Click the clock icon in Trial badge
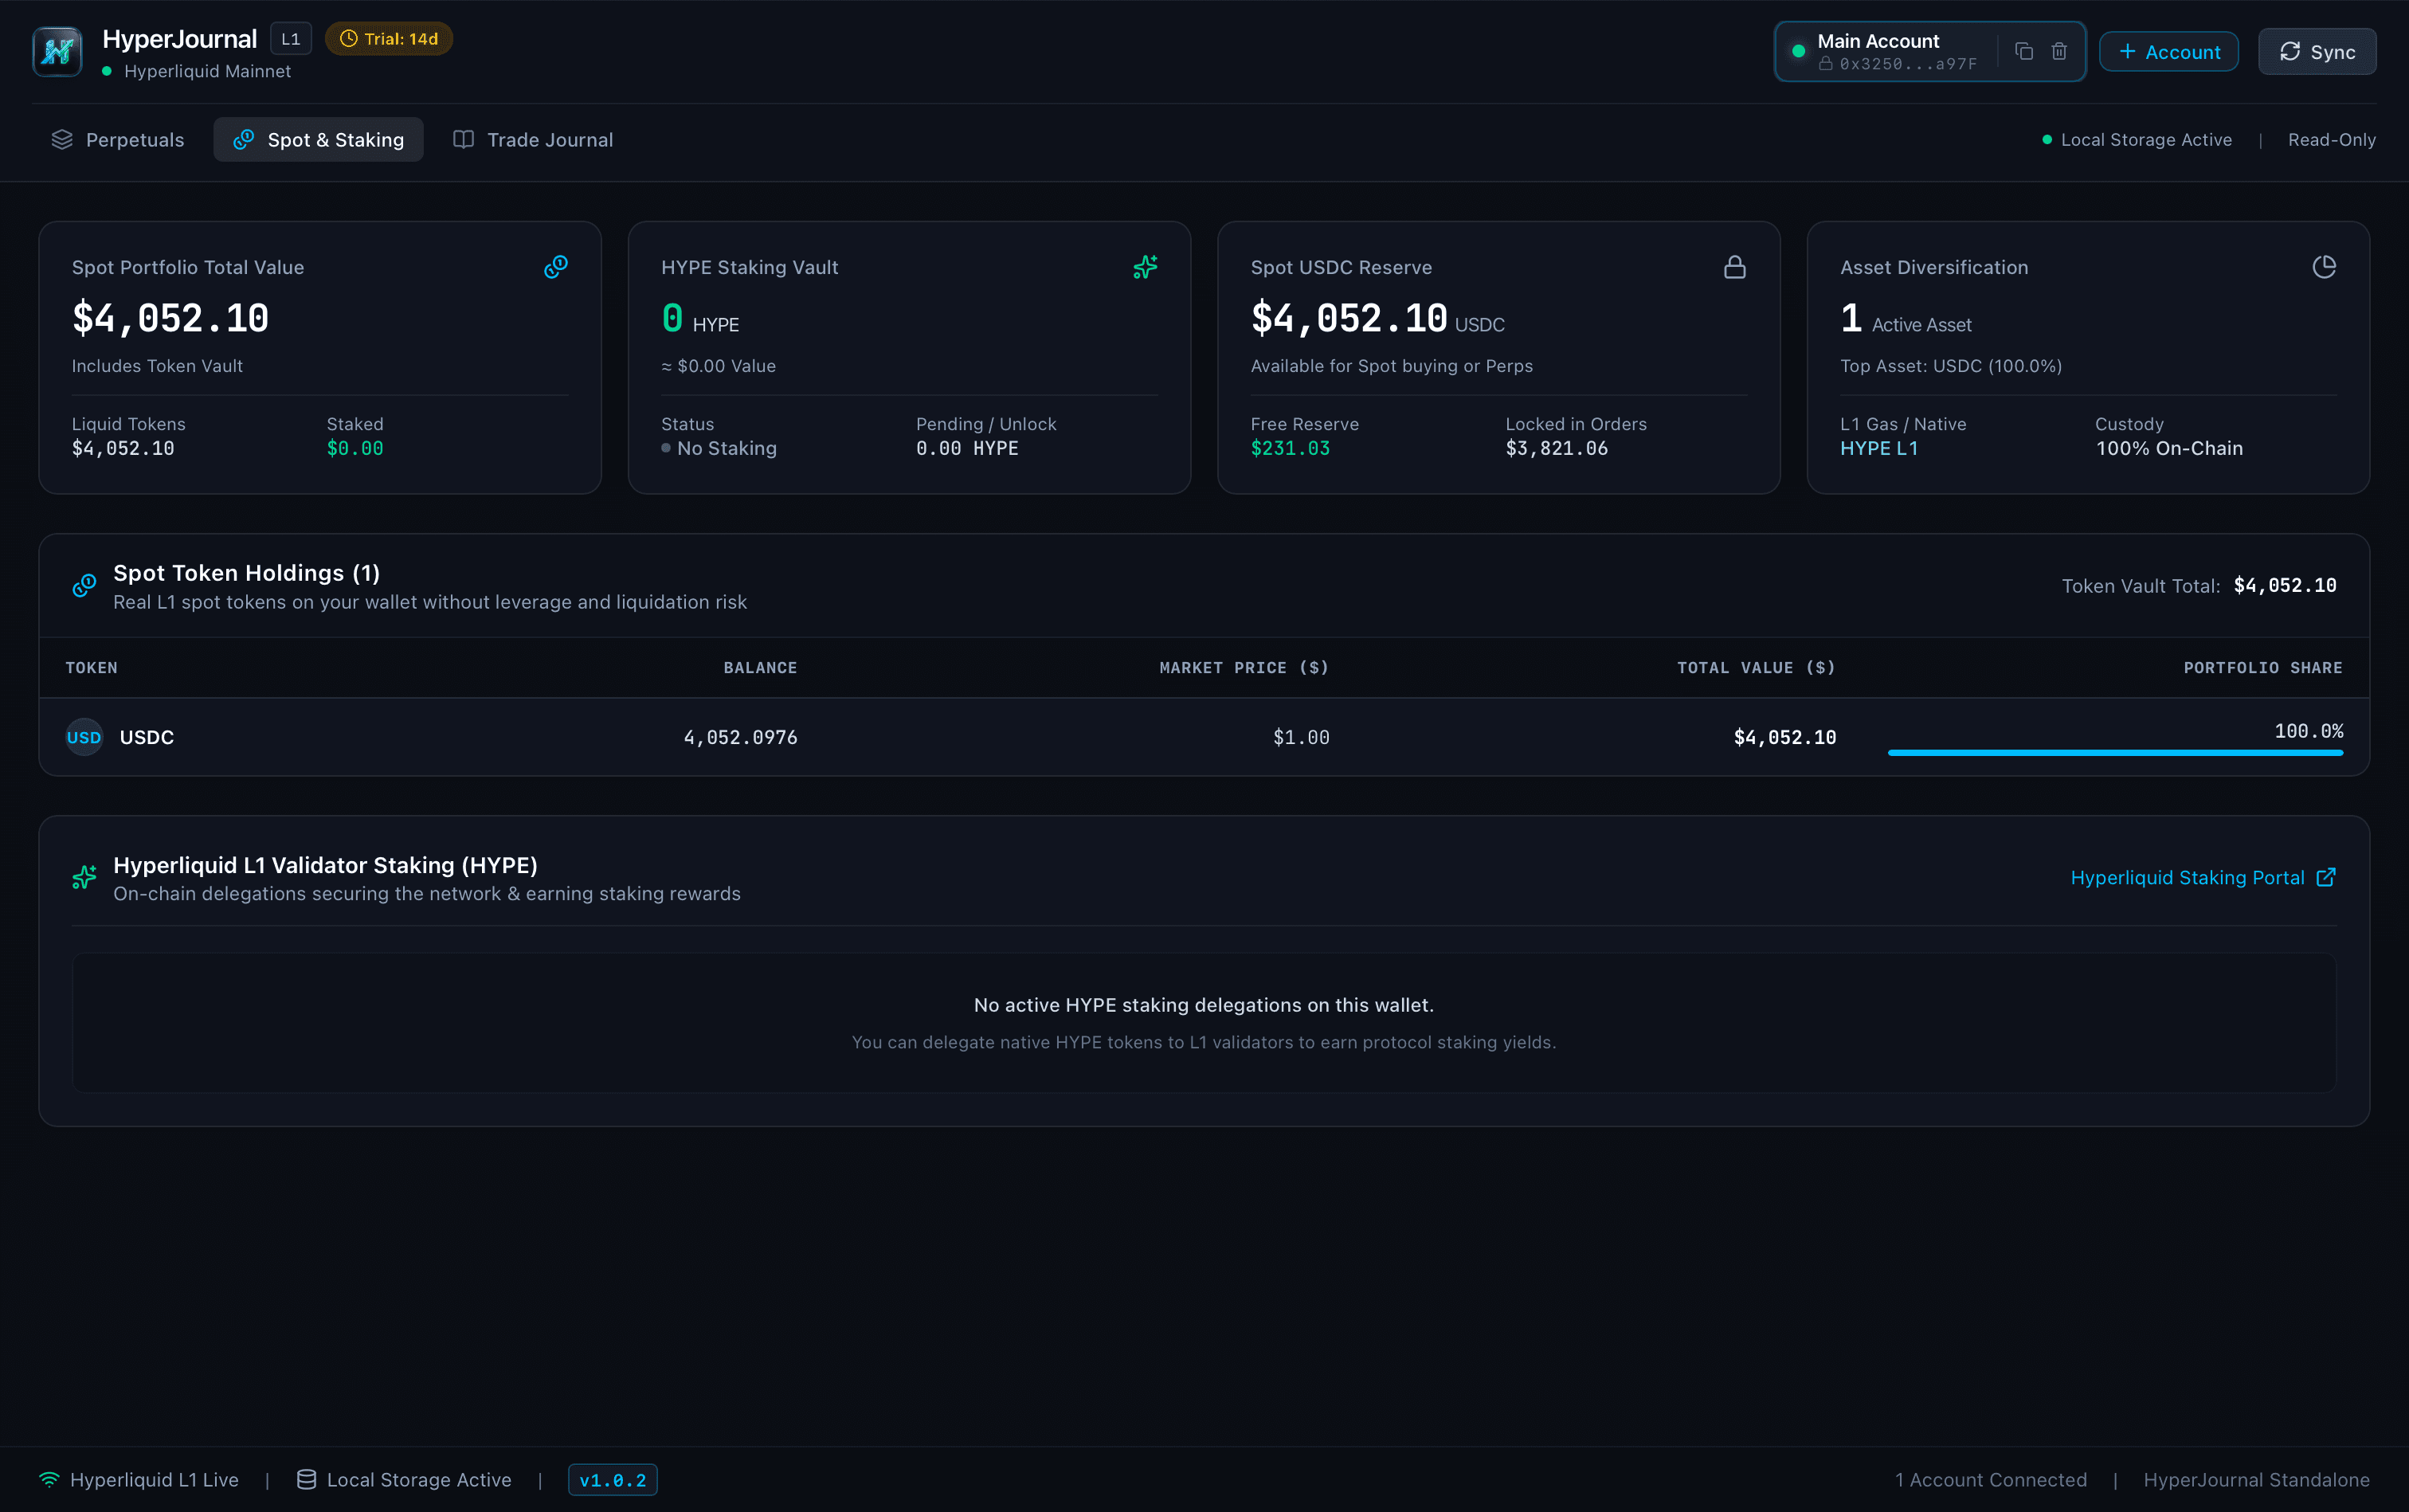 click(349, 39)
